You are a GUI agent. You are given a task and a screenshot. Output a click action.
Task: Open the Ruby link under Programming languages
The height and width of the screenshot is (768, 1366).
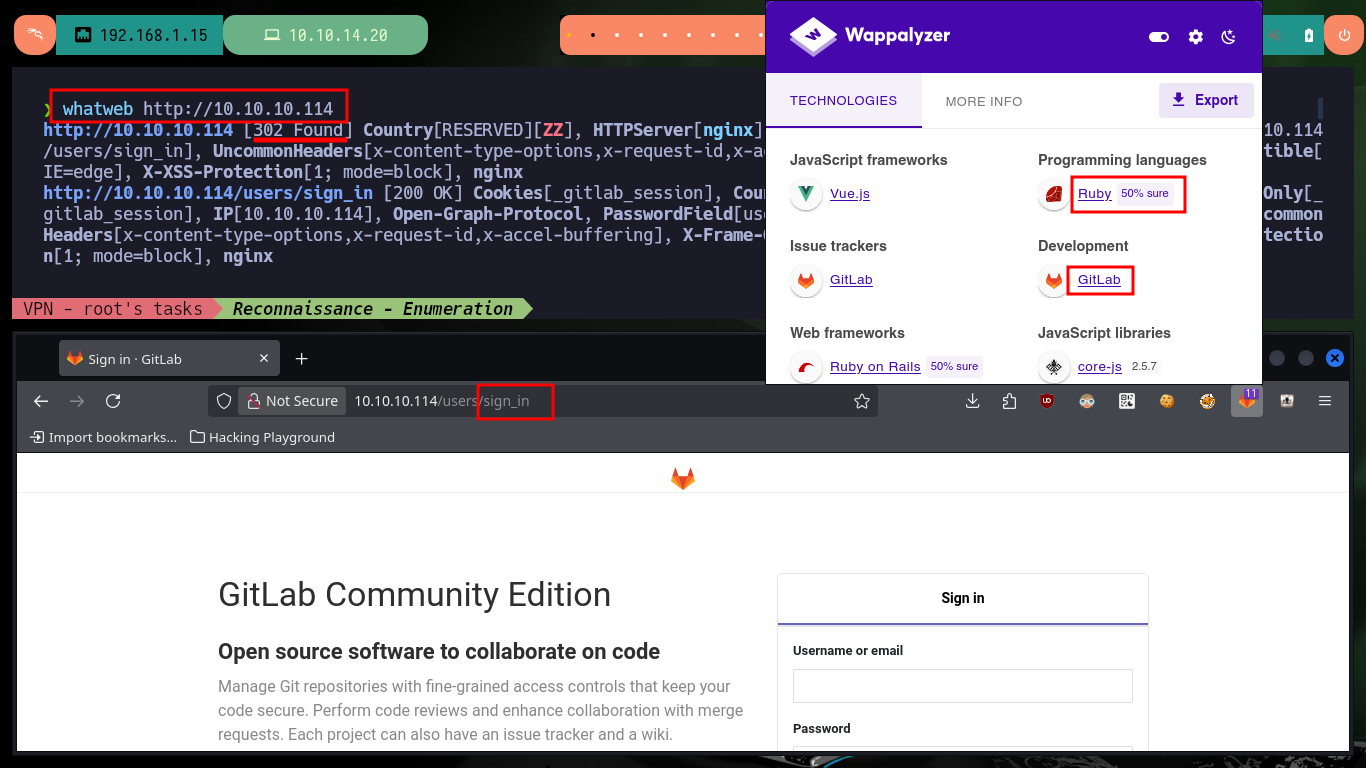(1094, 194)
